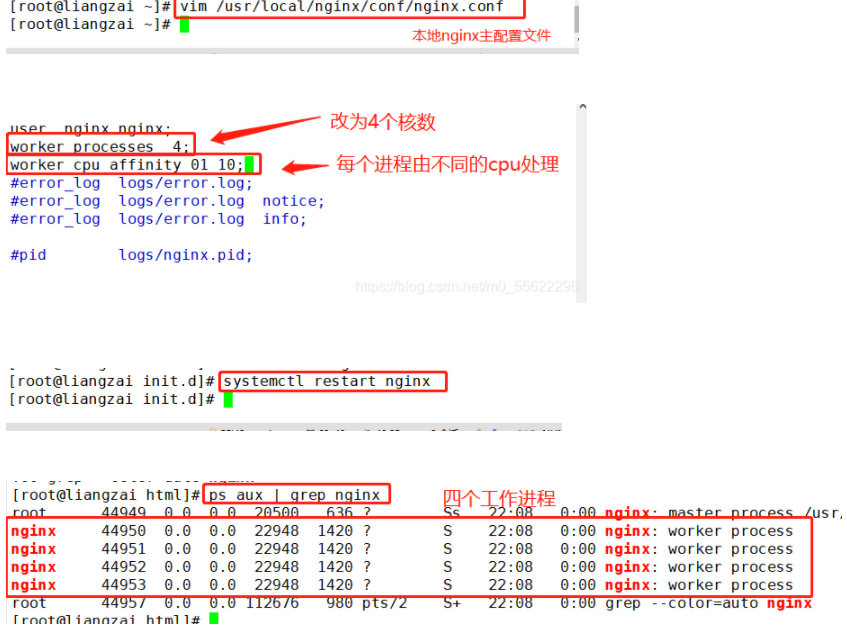Click 'worker process' text in the 44950 row

pos(730,531)
